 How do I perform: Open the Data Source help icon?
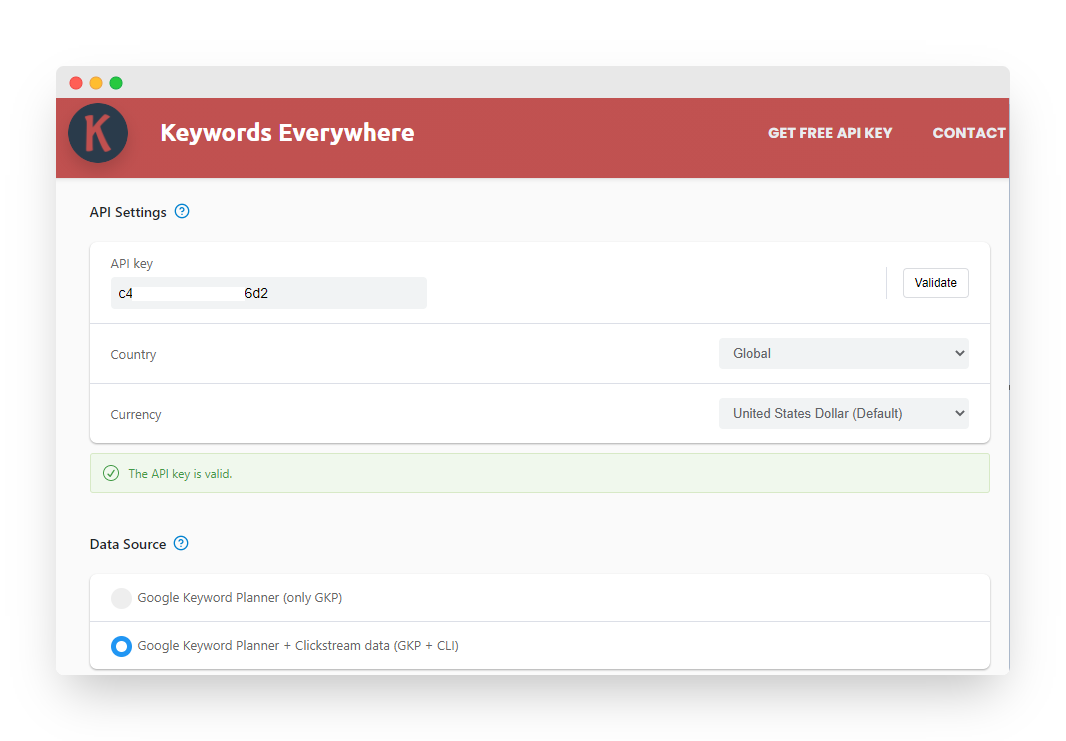(181, 543)
